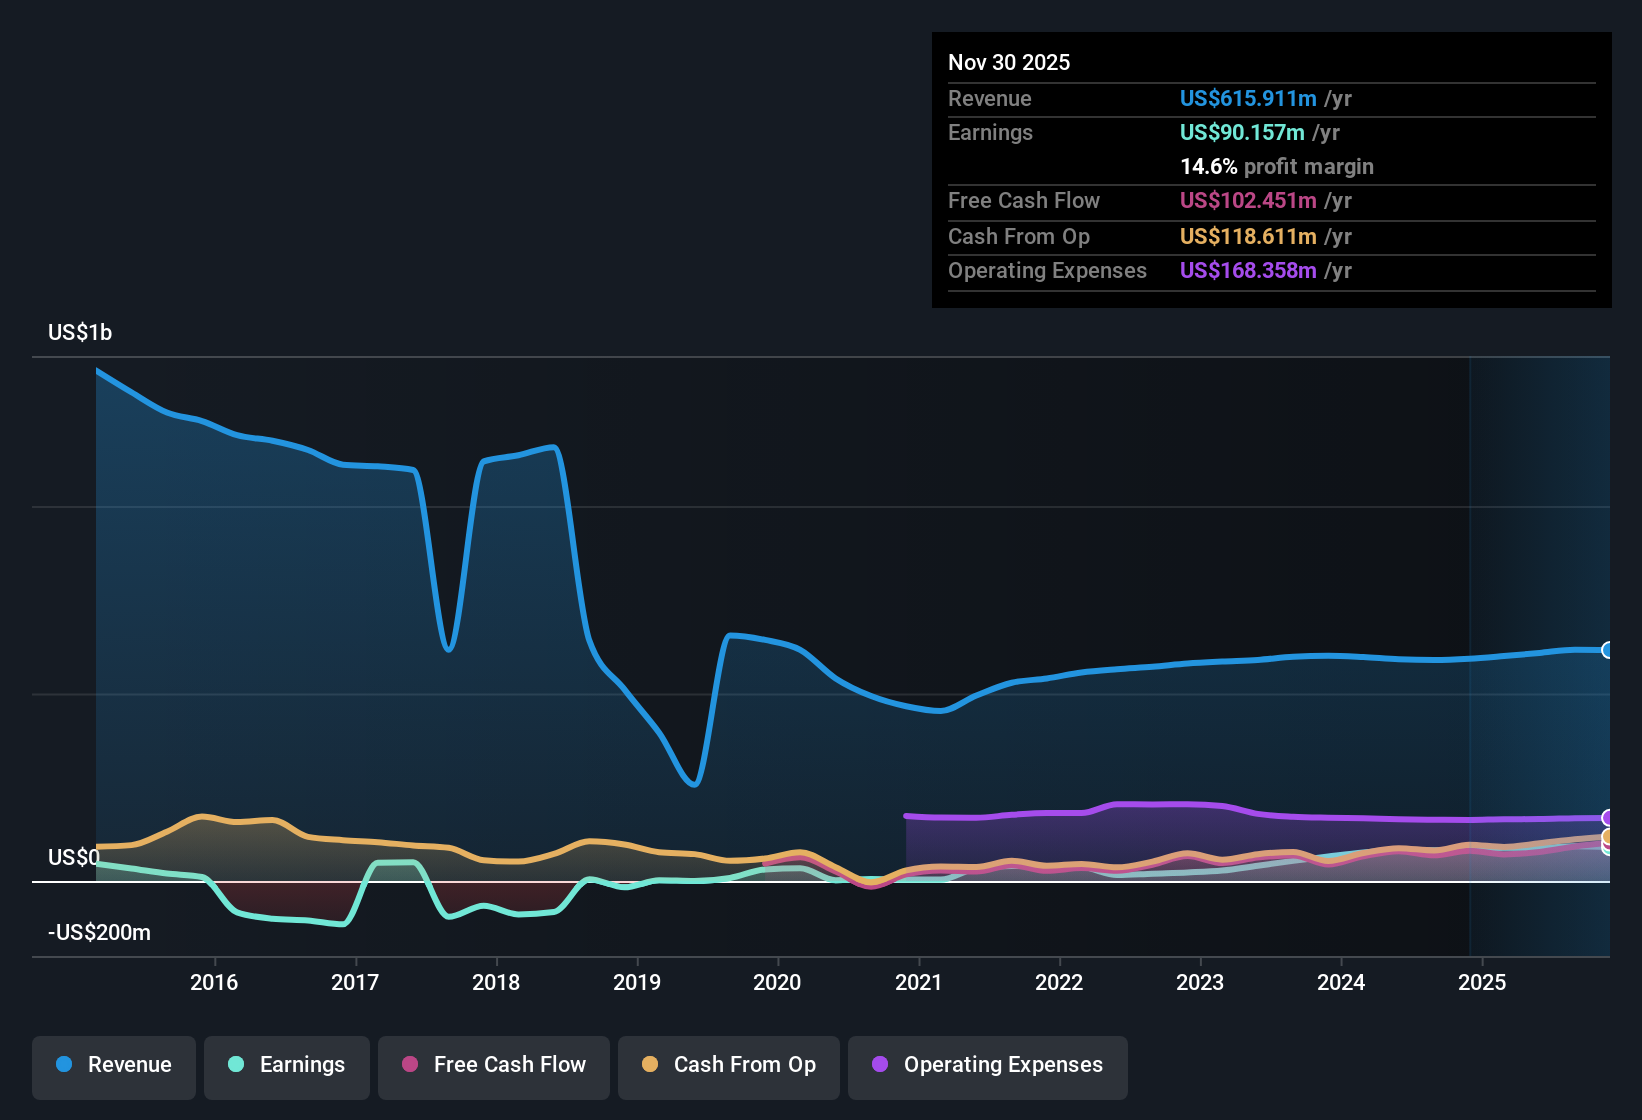Click the blue Revenue legend dot
The image size is (1642, 1120).
[63, 1065]
